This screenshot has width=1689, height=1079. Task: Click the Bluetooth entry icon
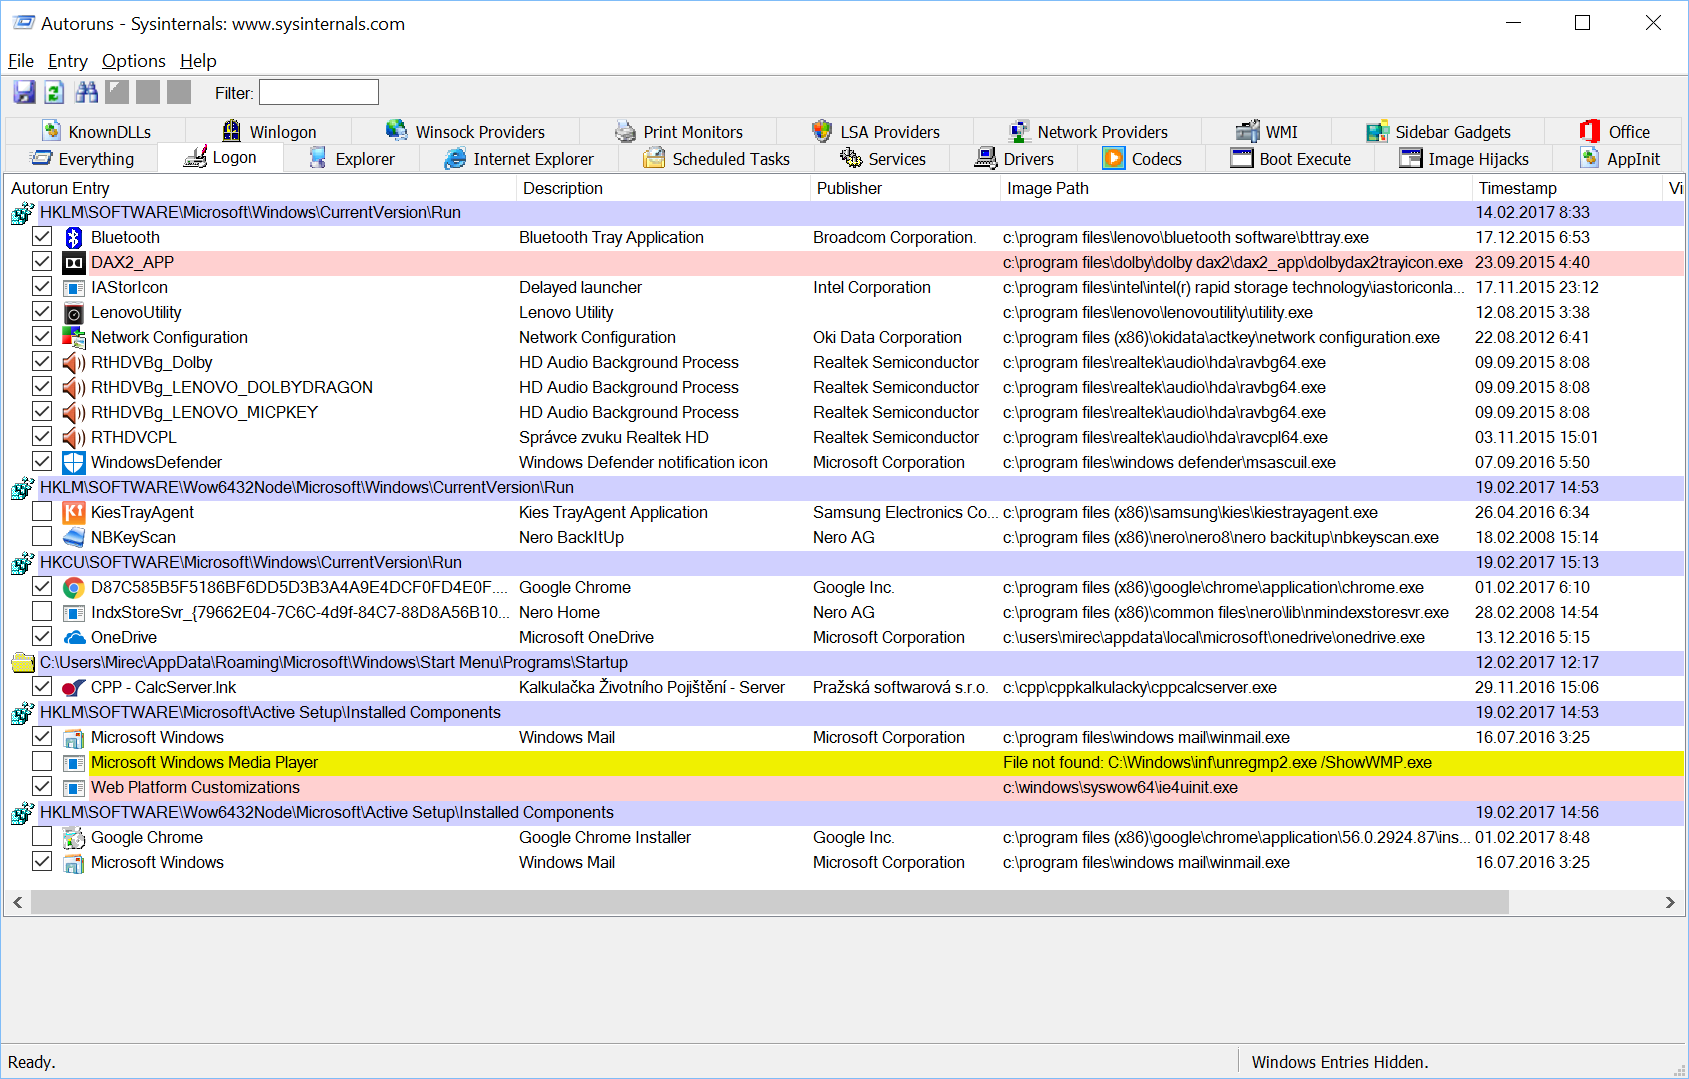[x=74, y=237]
